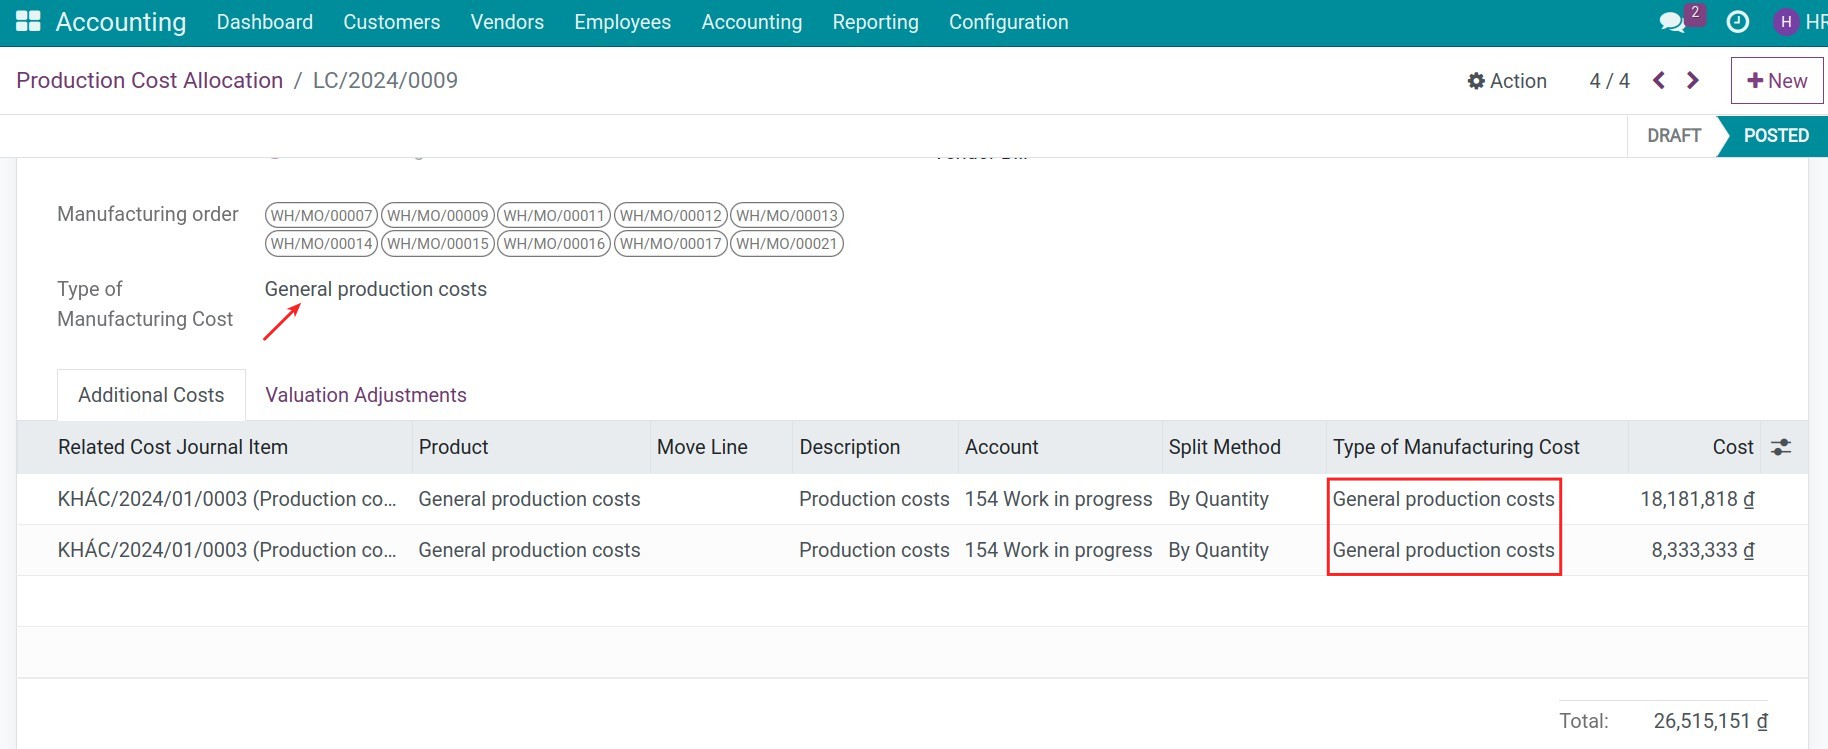Go to the previous record arrow
The image size is (1828, 749).
pyautogui.click(x=1659, y=81)
